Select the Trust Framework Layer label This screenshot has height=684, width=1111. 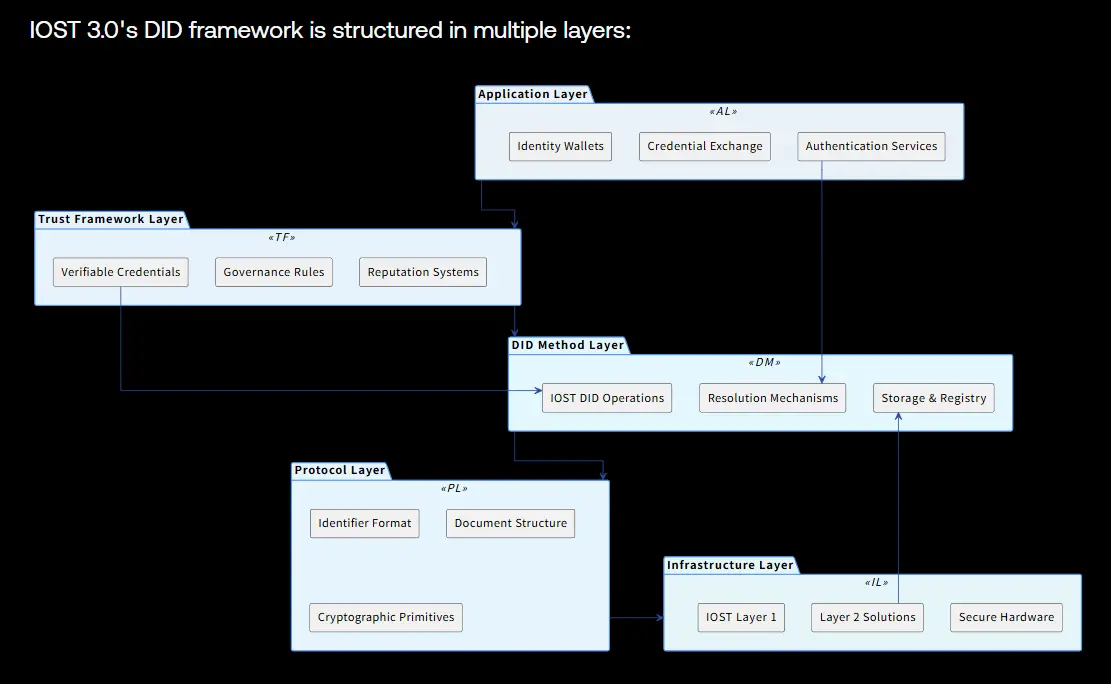(111, 220)
